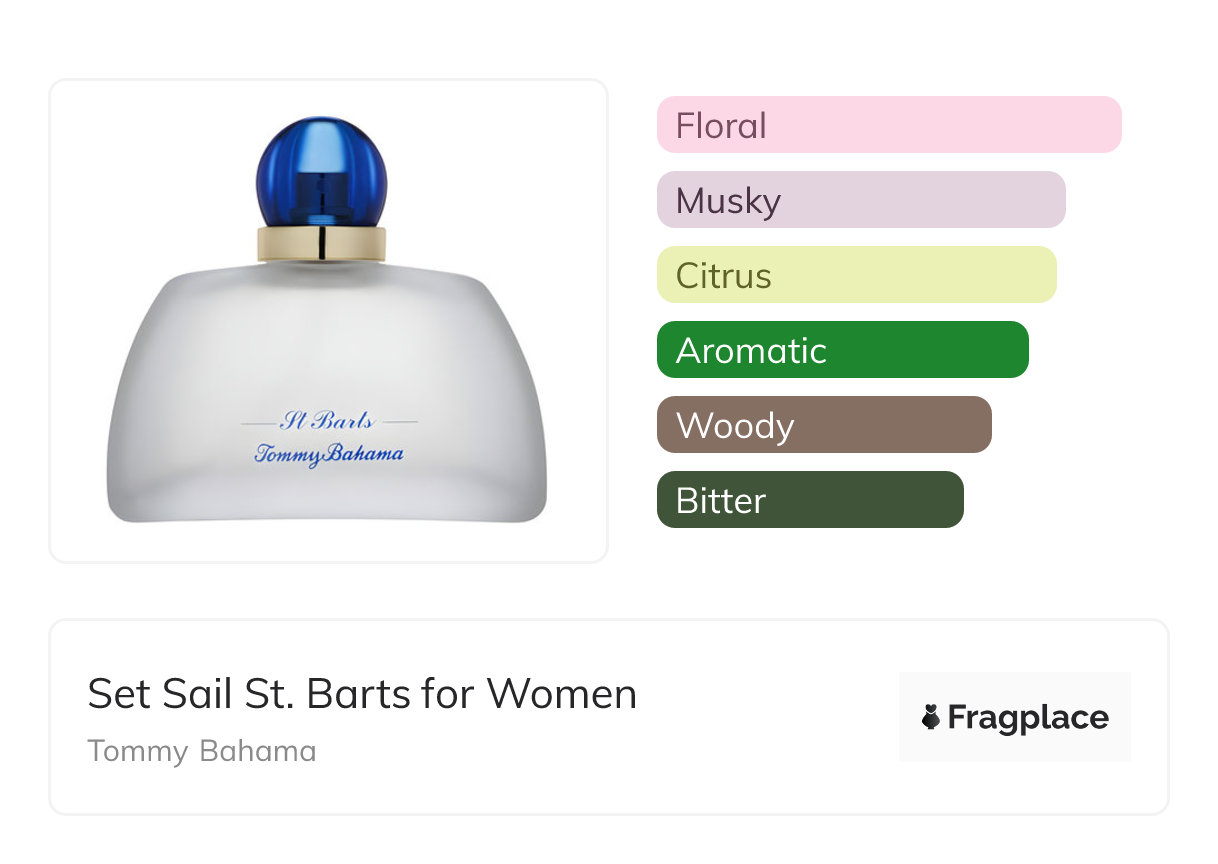This screenshot has height=864, width=1218.
Task: Click the word Bitter in bottom bar
Action: tap(720, 500)
